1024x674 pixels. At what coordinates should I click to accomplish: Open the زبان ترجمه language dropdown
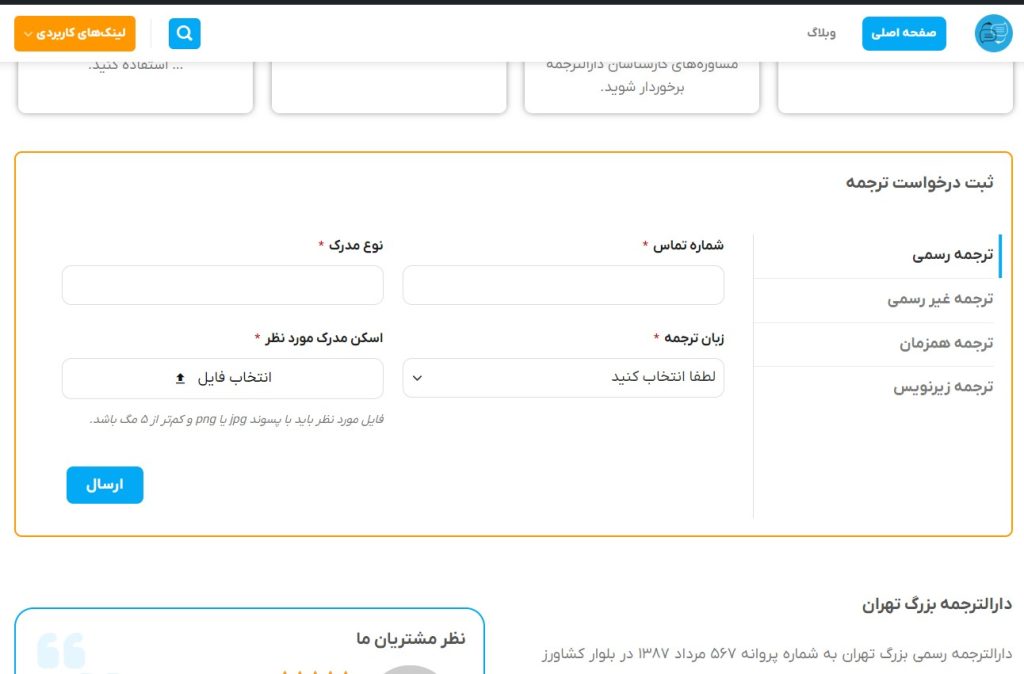click(563, 378)
